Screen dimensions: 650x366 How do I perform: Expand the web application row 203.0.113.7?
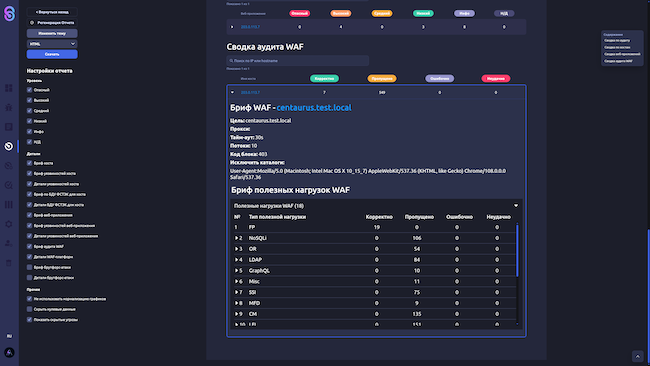(x=232, y=27)
